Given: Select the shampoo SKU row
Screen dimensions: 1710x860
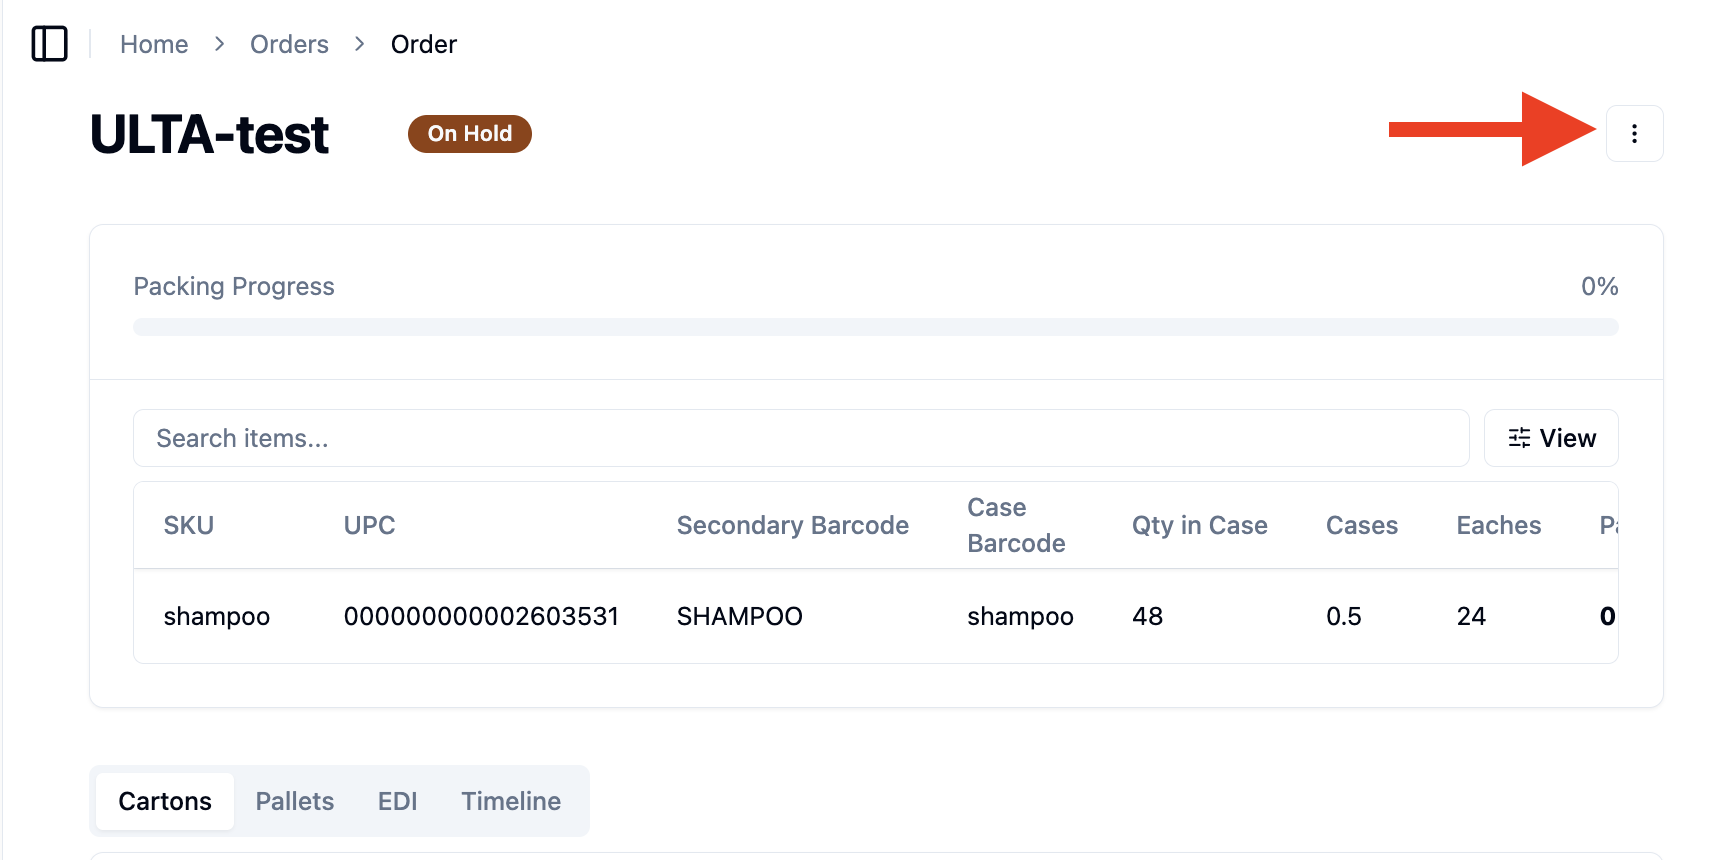Looking at the screenshot, I should (876, 616).
